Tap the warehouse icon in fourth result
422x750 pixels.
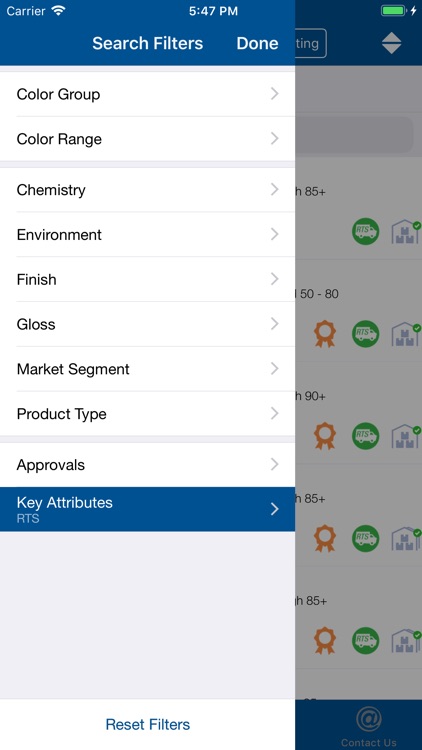coord(406,538)
